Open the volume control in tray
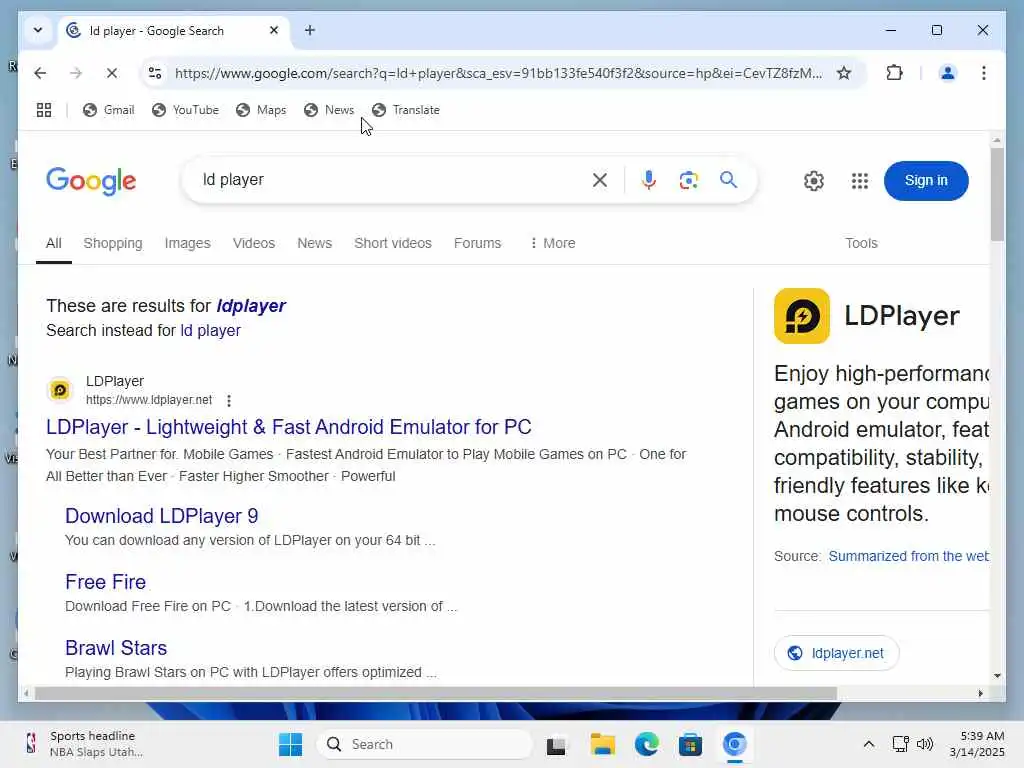This screenshot has width=1024, height=768. 925,744
